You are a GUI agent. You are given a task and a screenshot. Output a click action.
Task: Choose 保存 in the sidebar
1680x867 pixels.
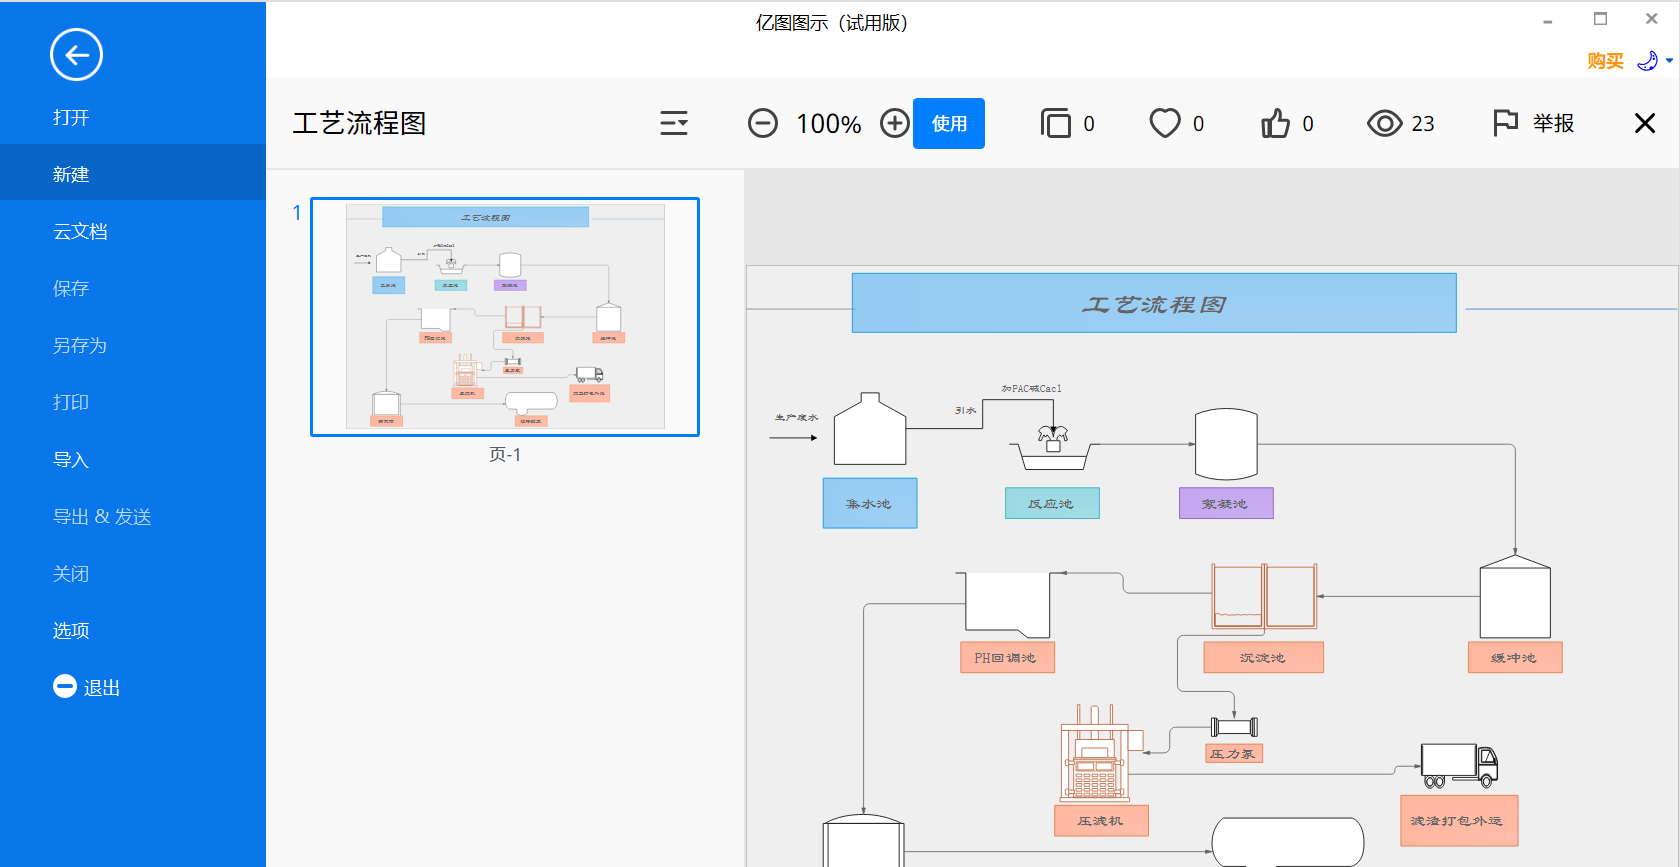[x=71, y=288]
